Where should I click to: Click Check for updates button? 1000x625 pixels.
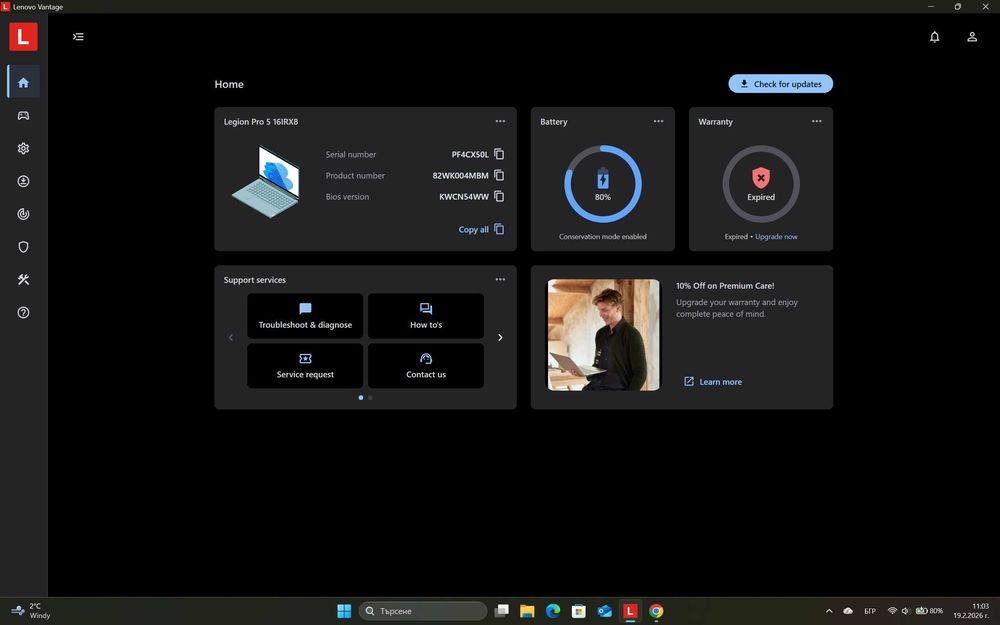tap(781, 84)
